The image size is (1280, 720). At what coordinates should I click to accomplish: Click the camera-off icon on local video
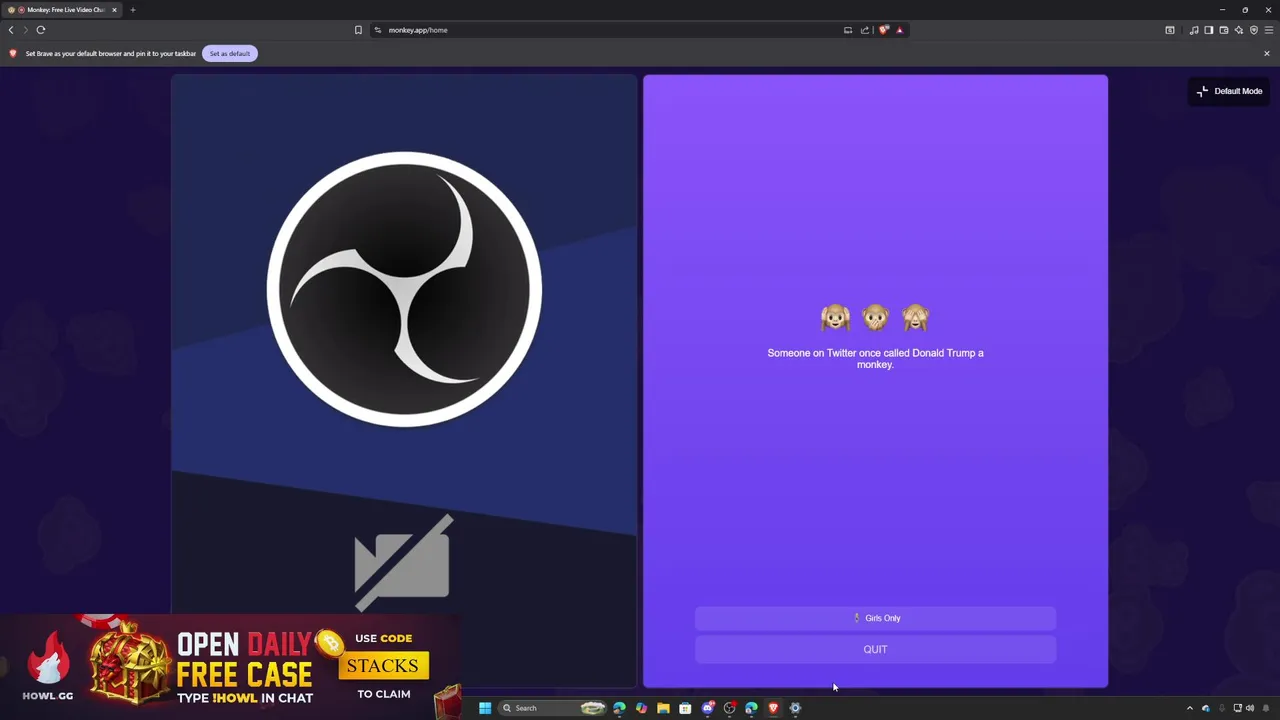tap(403, 562)
